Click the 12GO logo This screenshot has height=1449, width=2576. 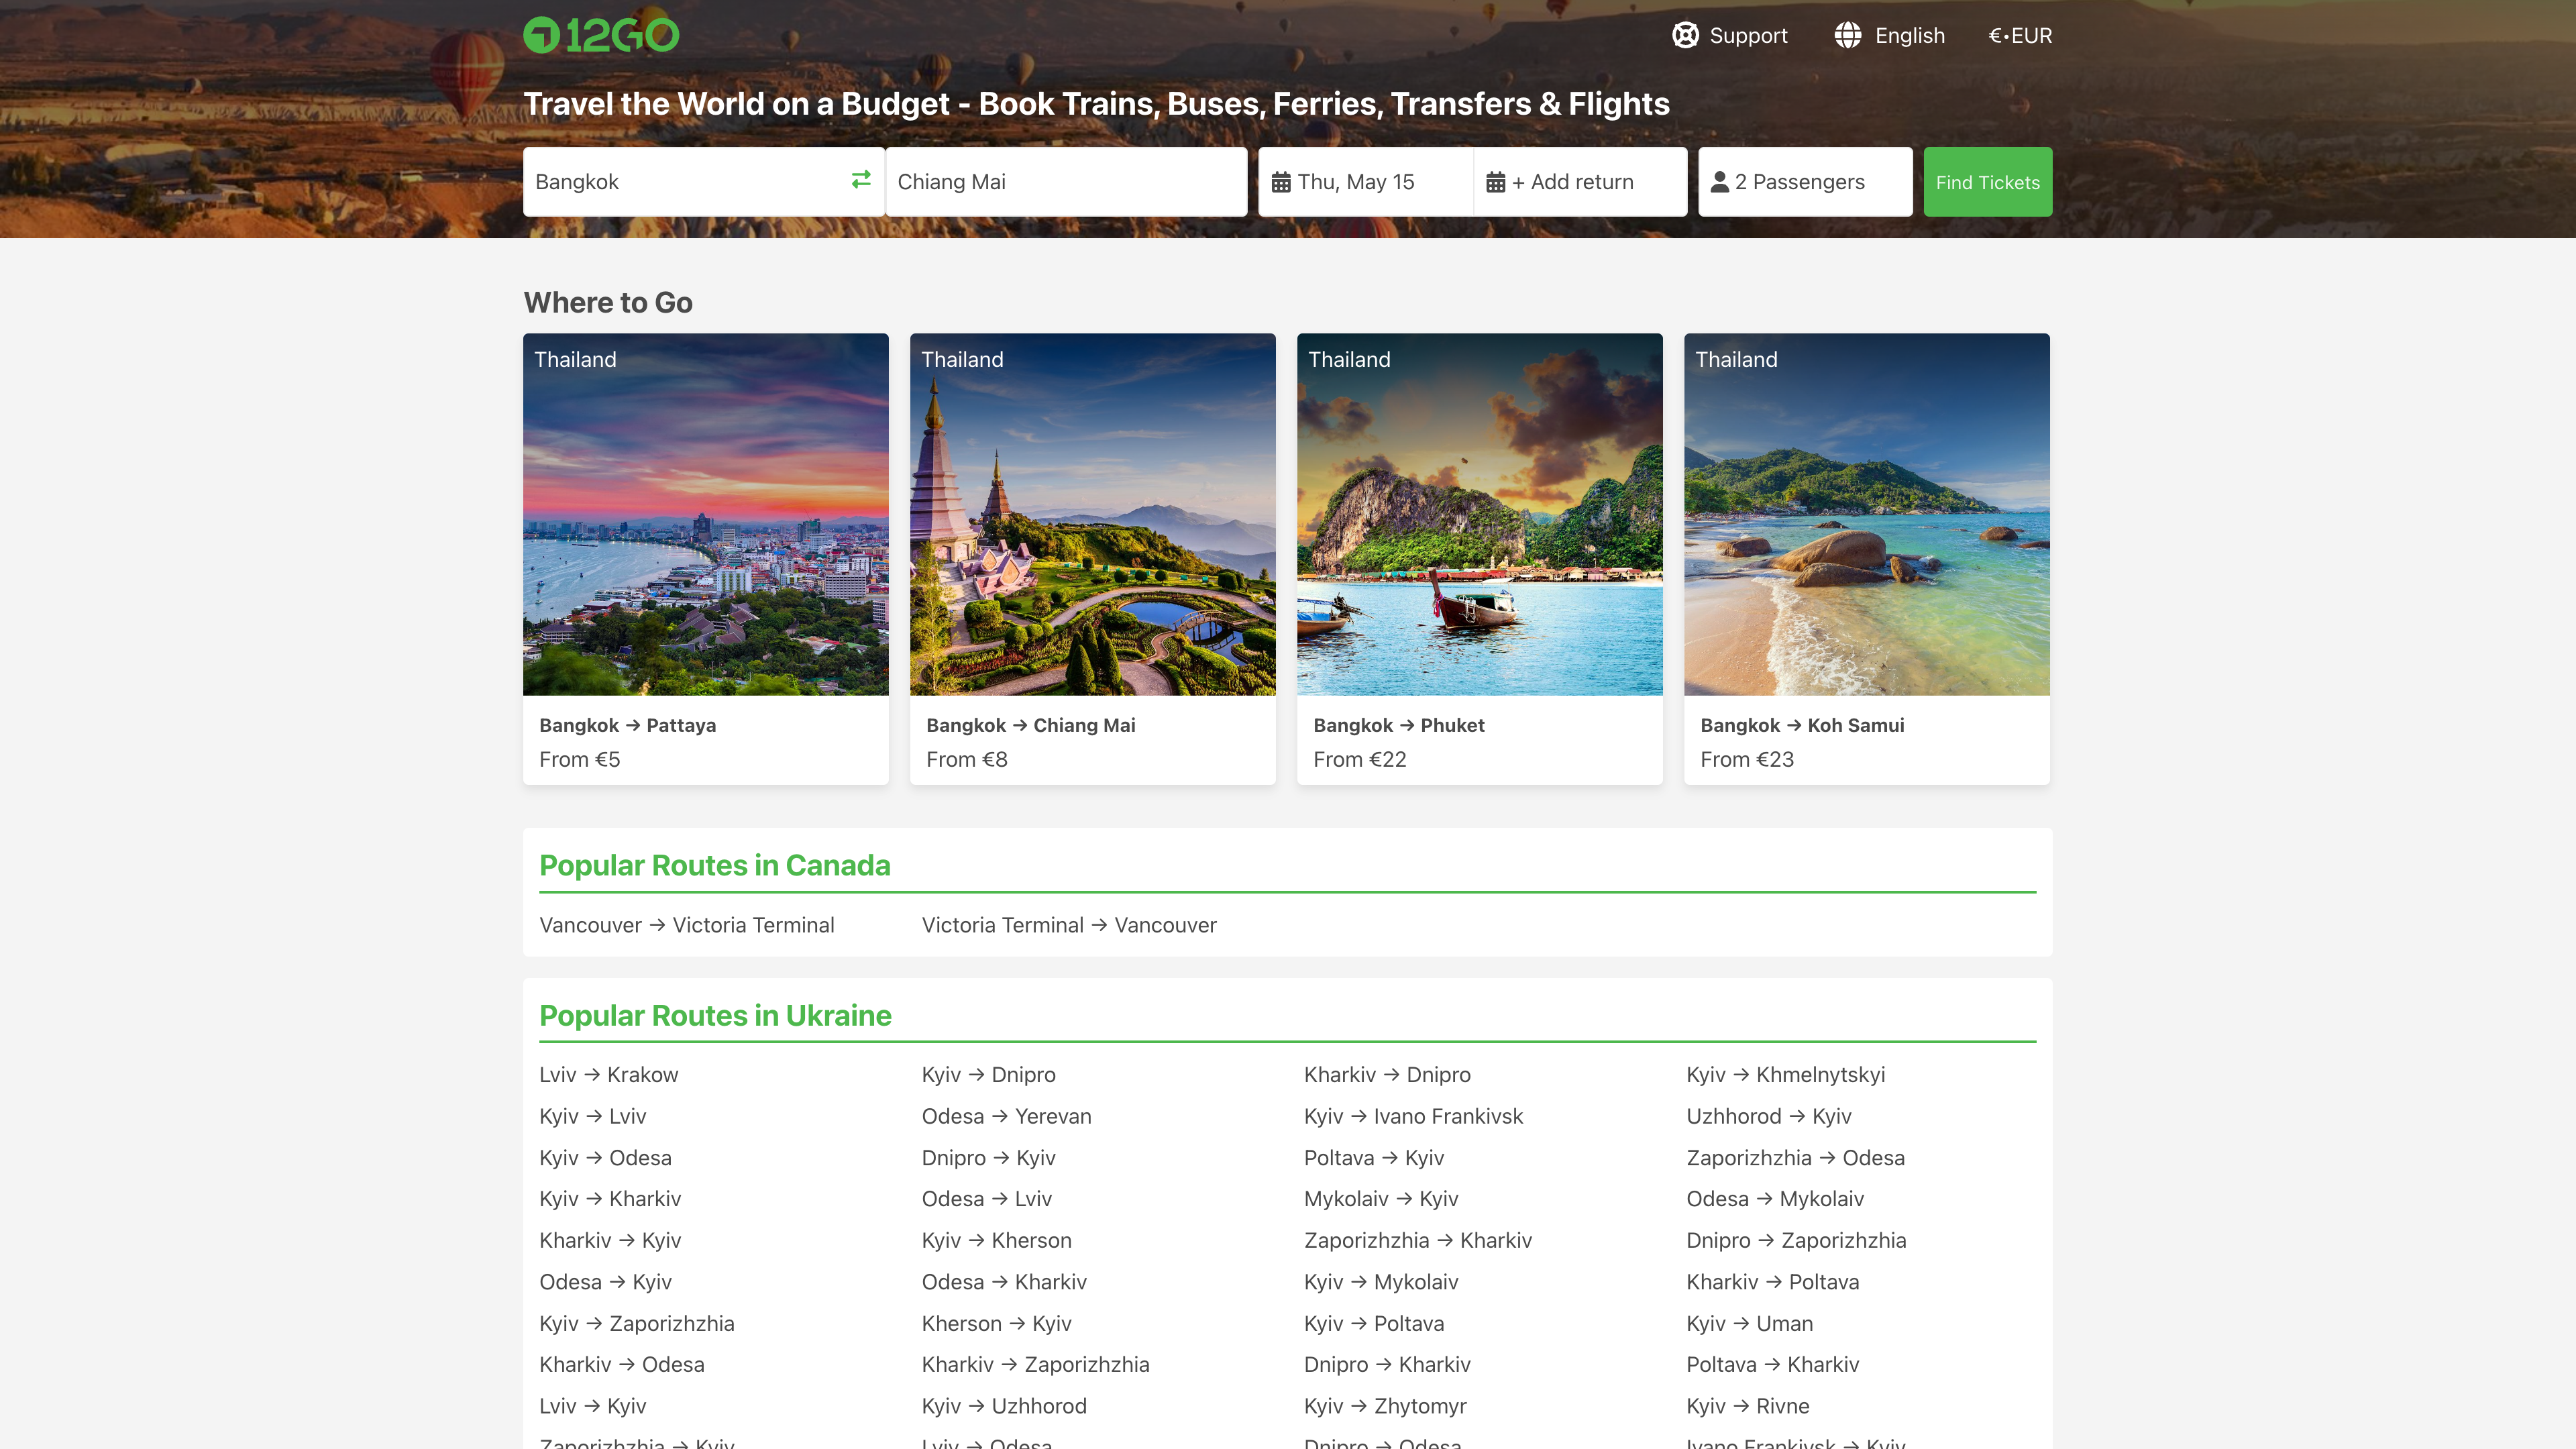pos(601,35)
